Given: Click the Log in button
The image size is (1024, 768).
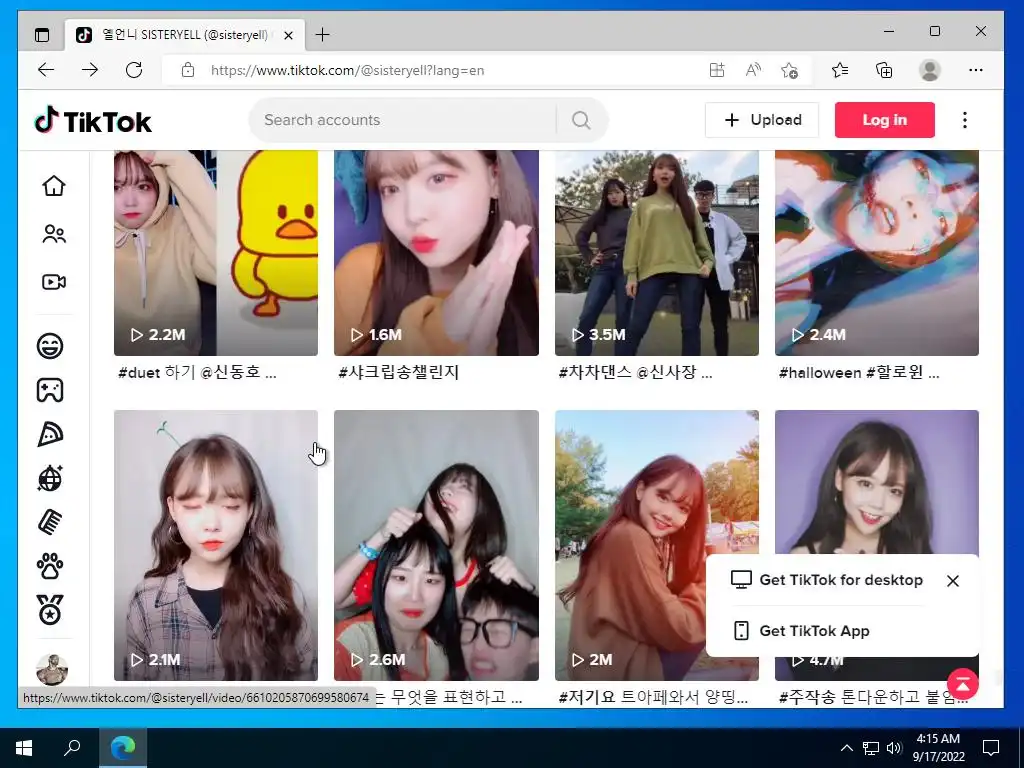Looking at the screenshot, I should coord(884,120).
